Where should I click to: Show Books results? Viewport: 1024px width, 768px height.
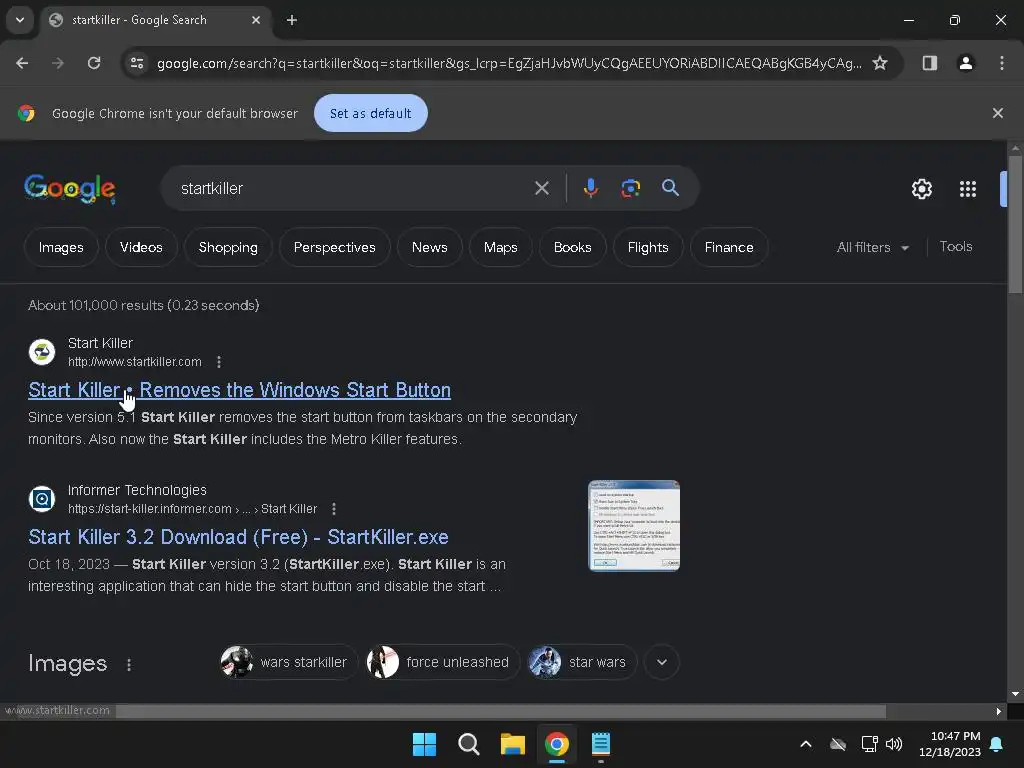tap(572, 247)
